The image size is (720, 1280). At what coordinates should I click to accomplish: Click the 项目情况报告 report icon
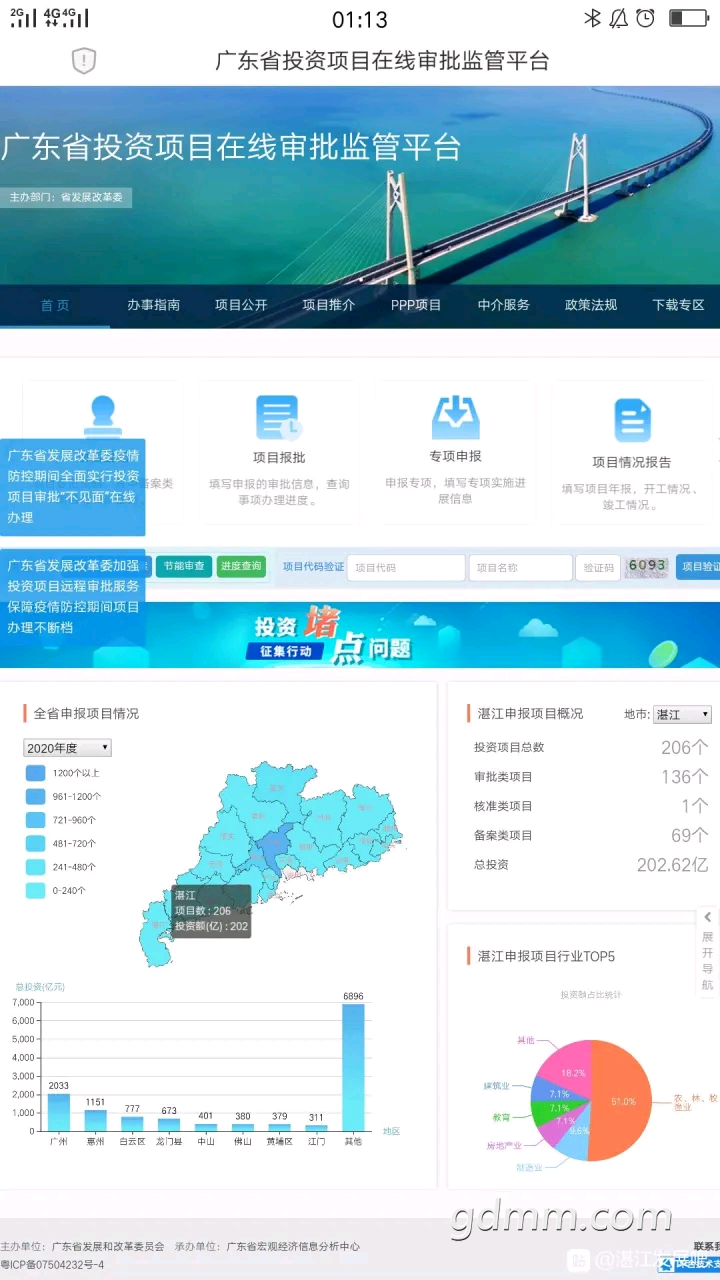[x=632, y=420]
